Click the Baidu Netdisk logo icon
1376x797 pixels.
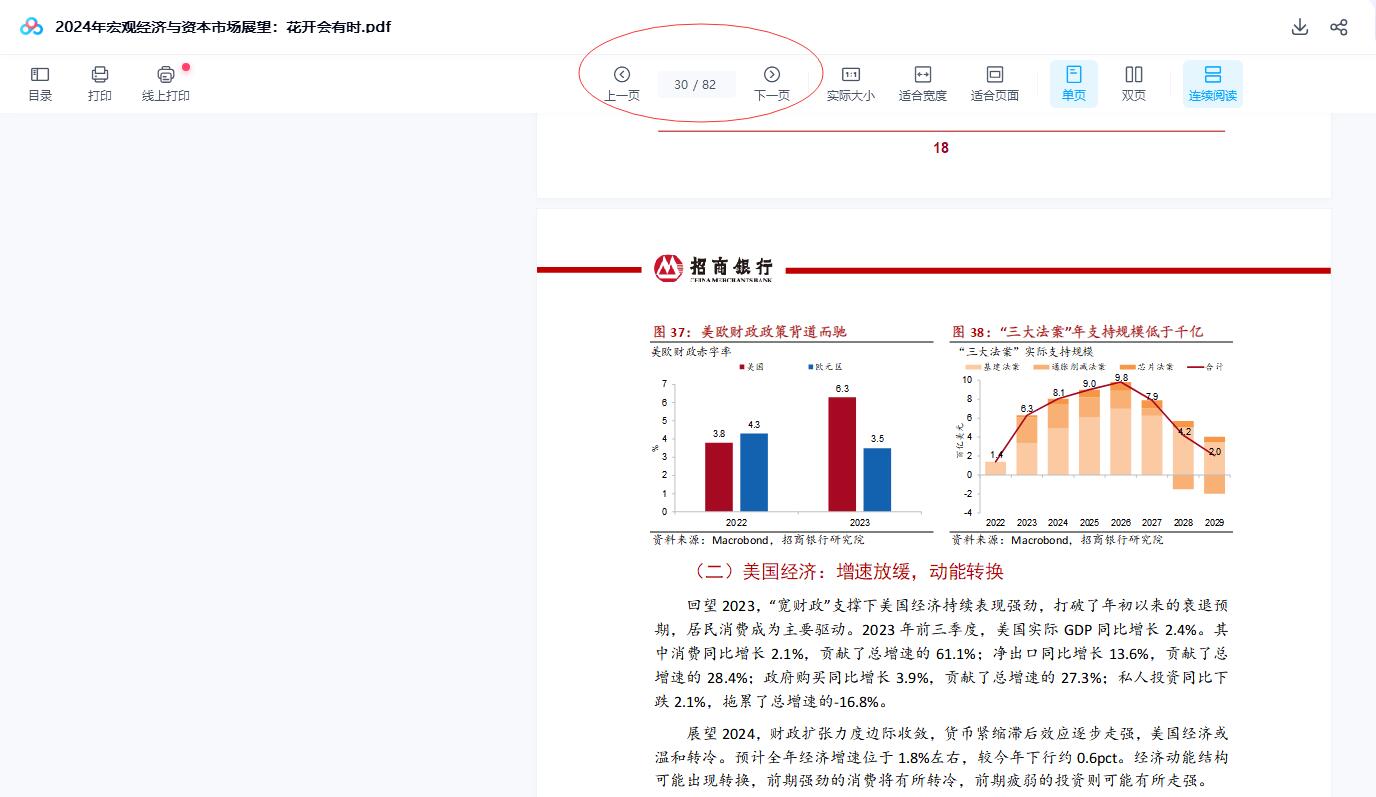click(x=32, y=27)
